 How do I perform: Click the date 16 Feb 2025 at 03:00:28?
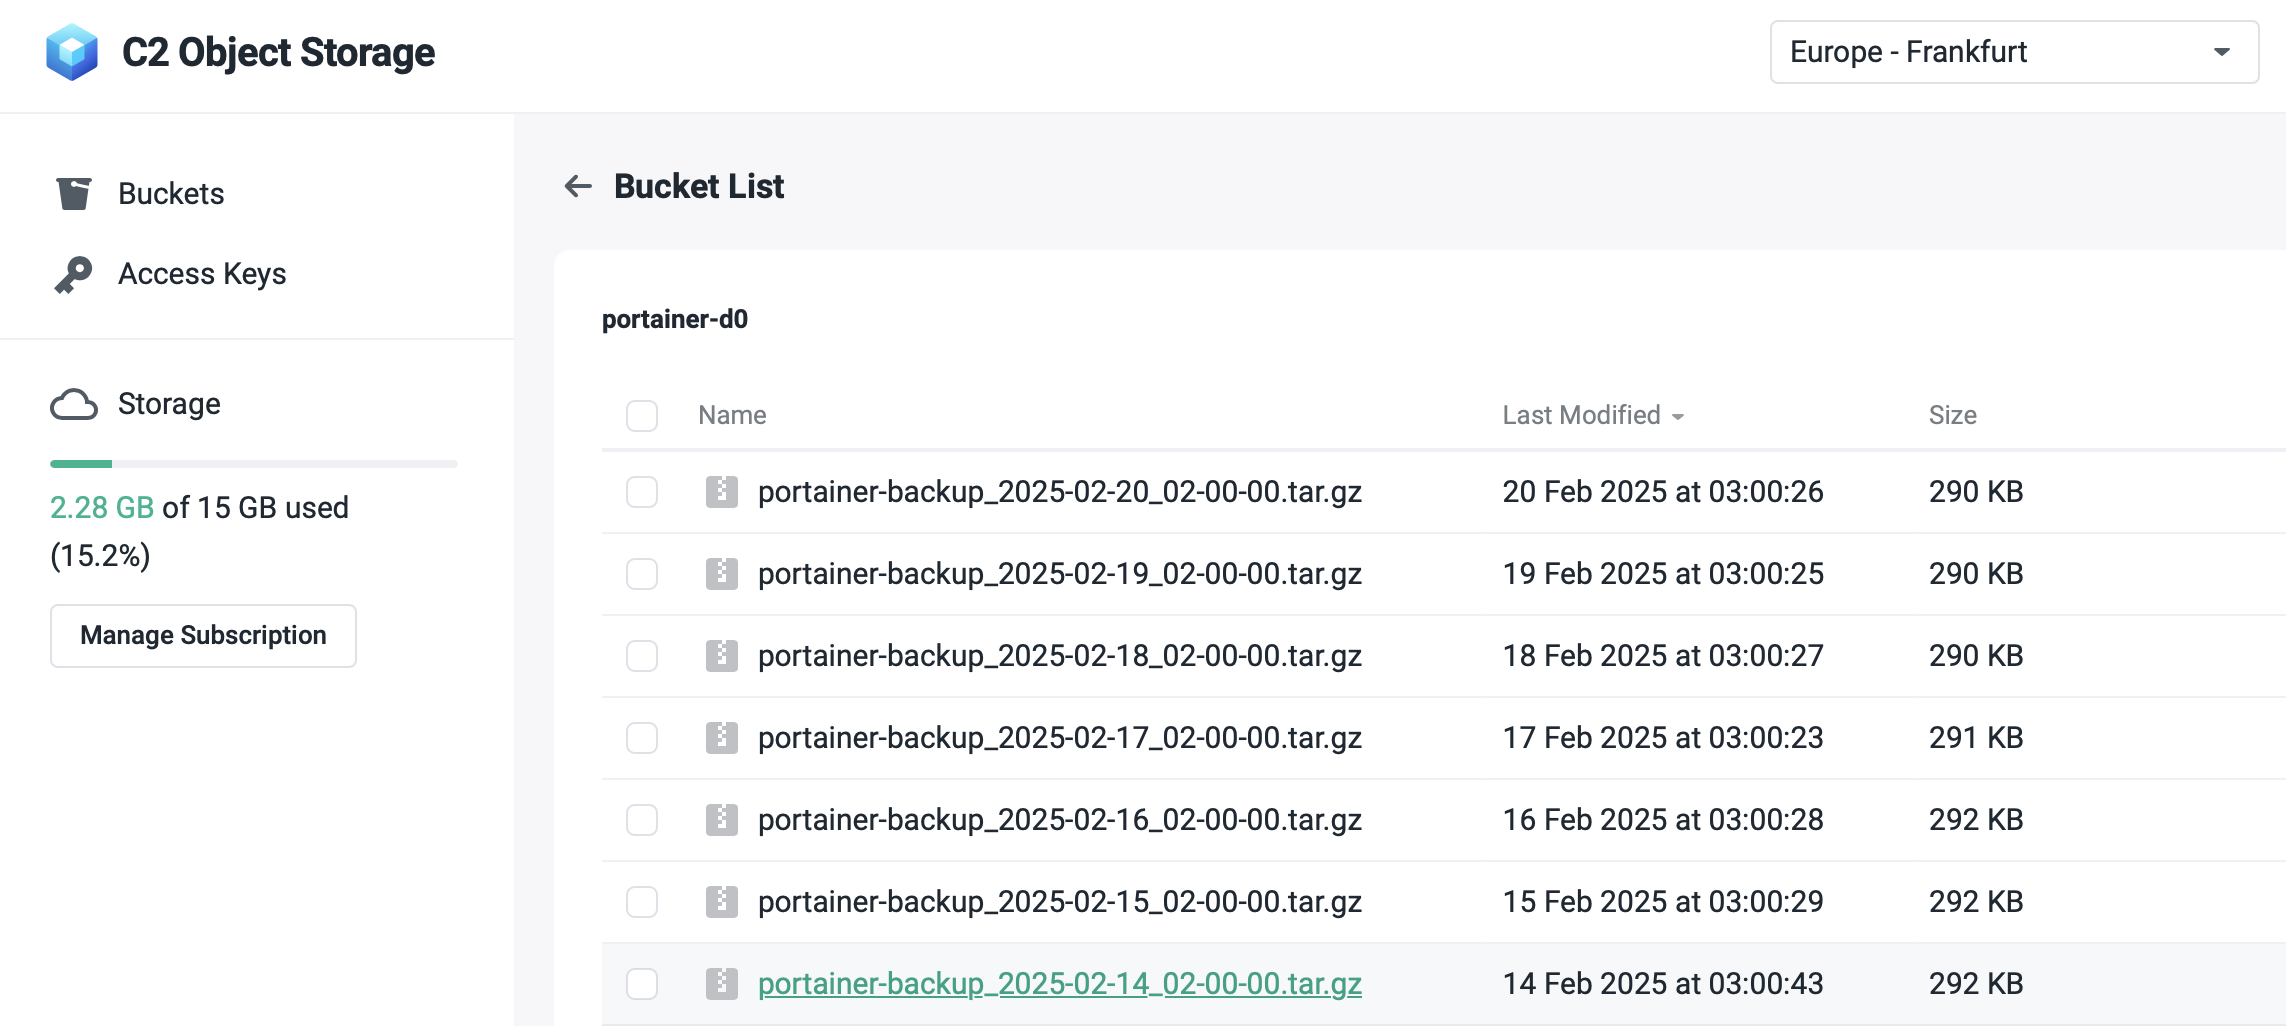1662,820
